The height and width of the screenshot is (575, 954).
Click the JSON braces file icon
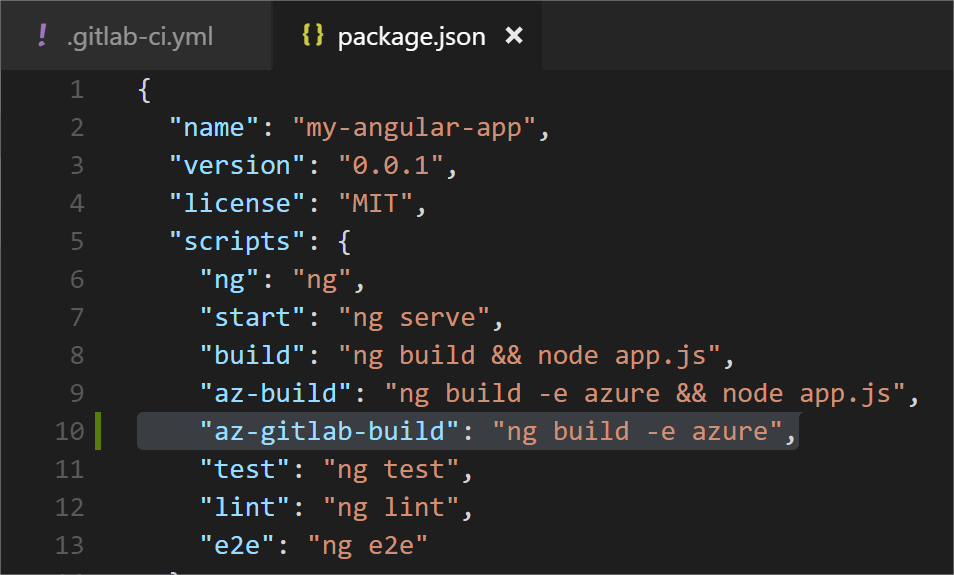coord(313,35)
